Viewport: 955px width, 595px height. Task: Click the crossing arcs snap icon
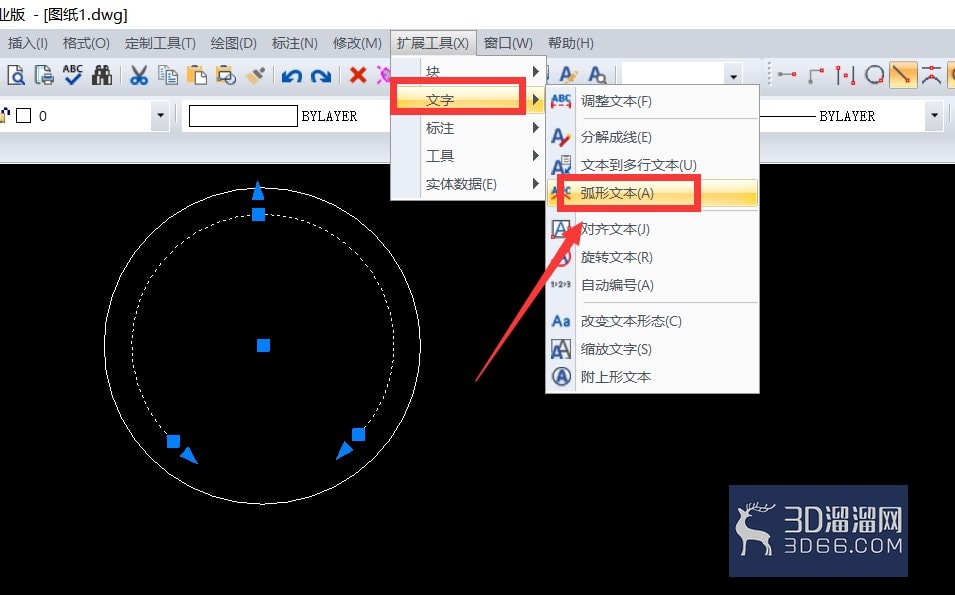click(x=931, y=75)
